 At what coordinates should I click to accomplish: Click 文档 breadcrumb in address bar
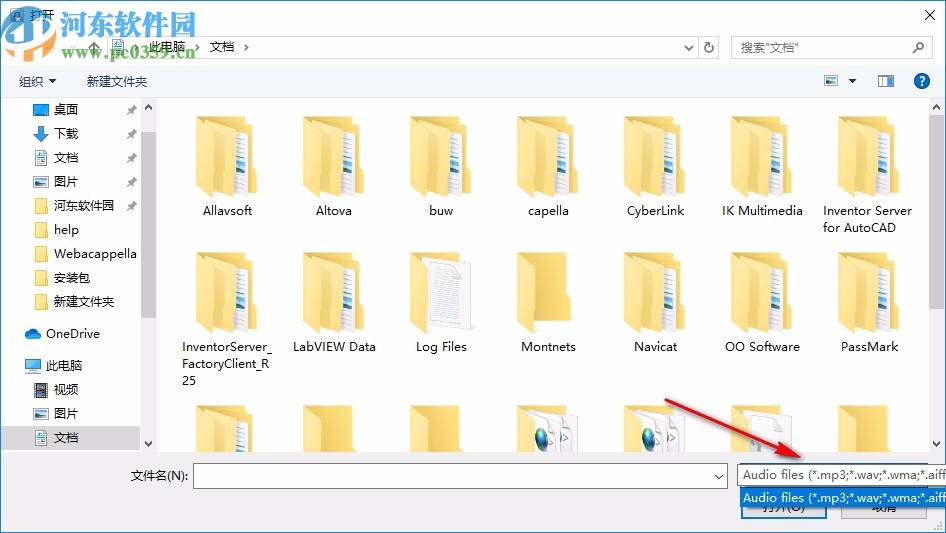221,47
